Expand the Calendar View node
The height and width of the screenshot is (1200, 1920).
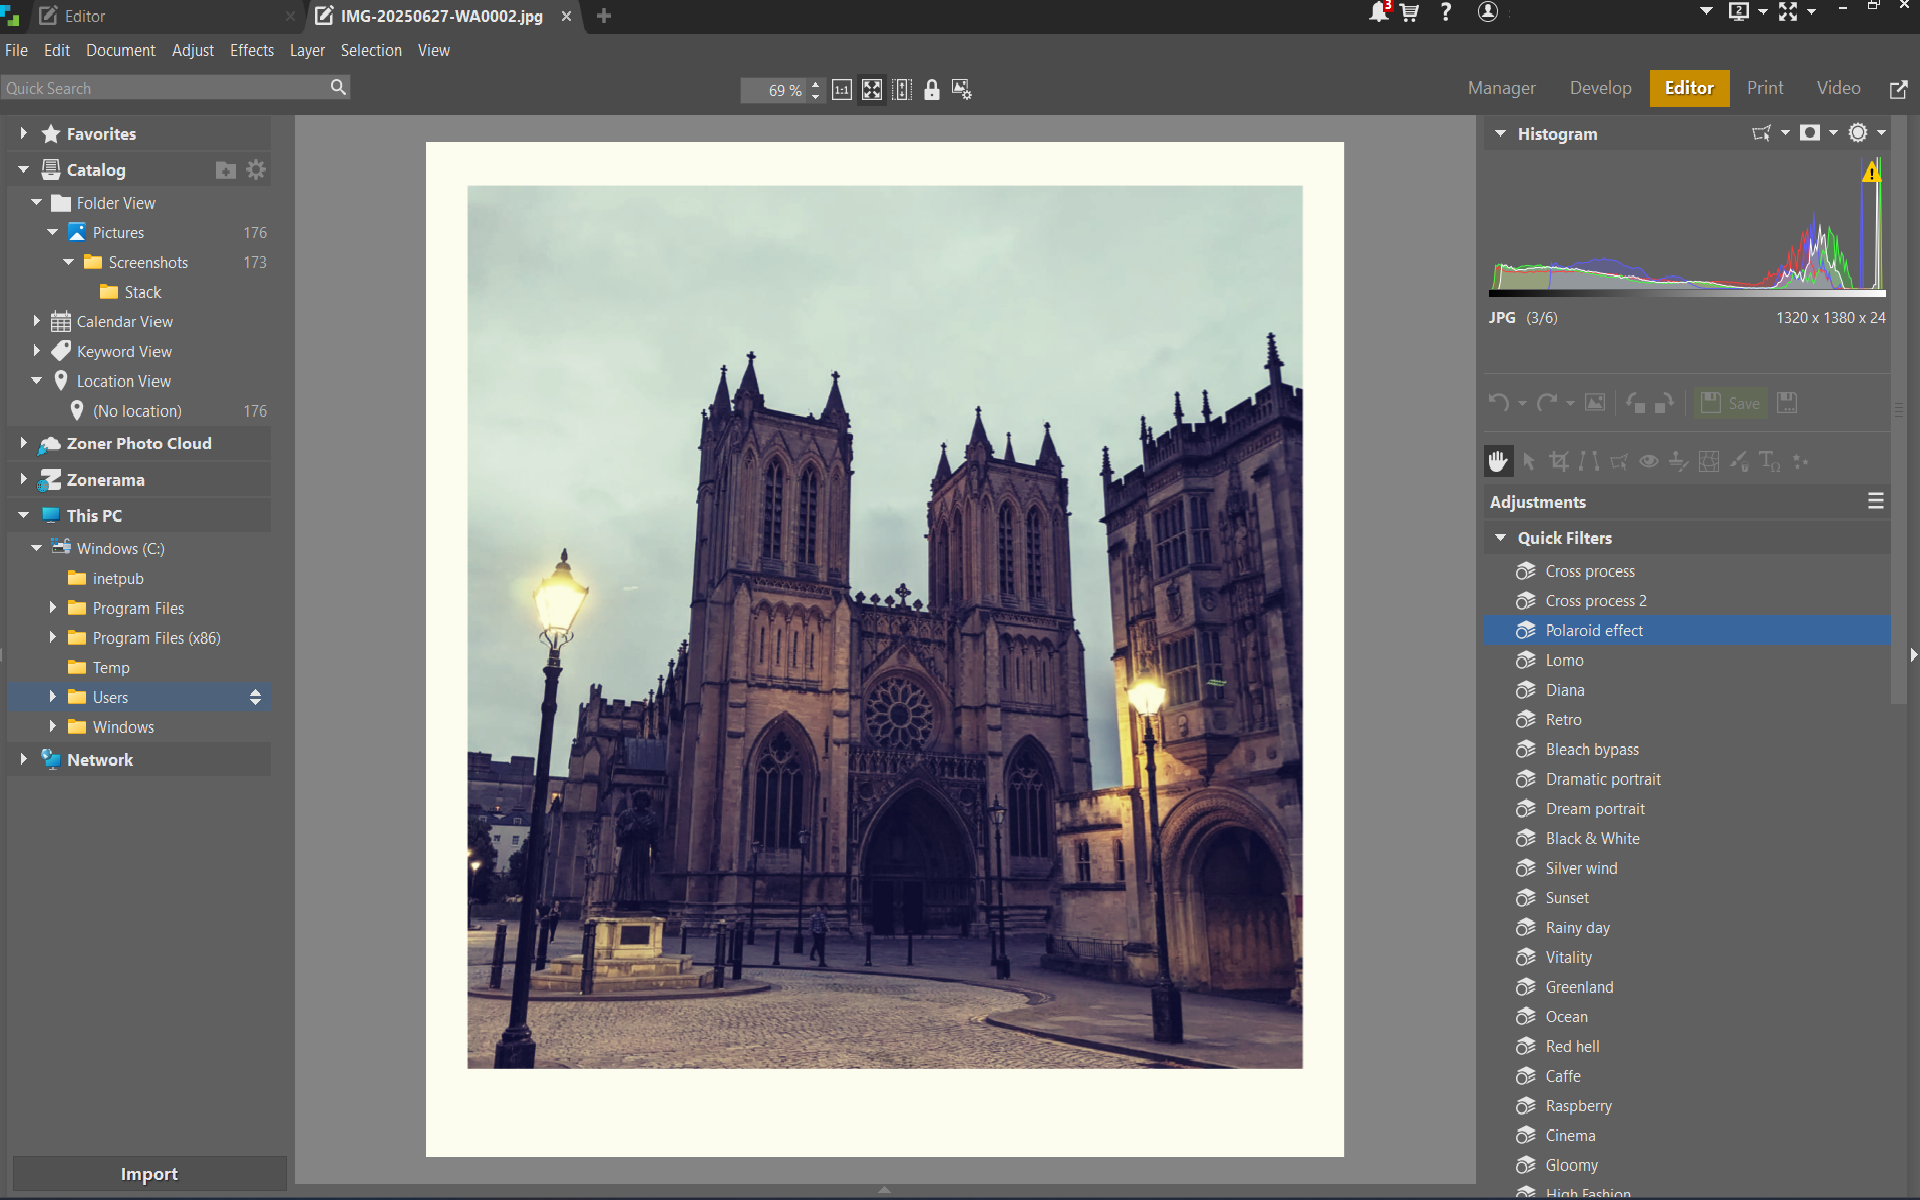coord(37,321)
